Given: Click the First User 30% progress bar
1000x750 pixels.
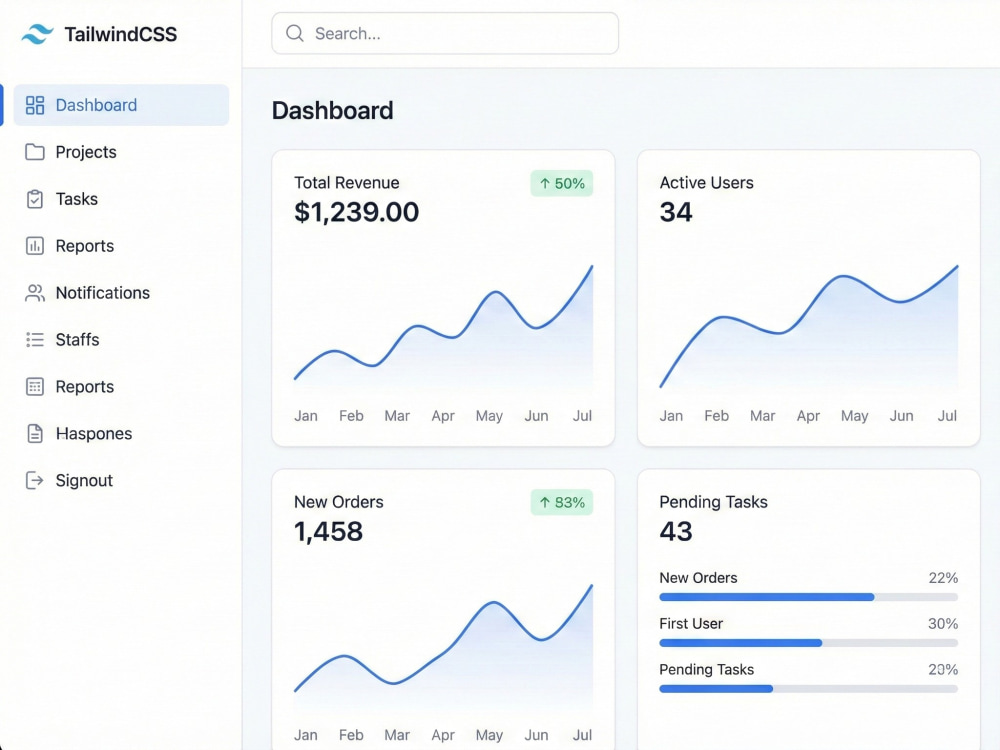Looking at the screenshot, I should pos(809,643).
